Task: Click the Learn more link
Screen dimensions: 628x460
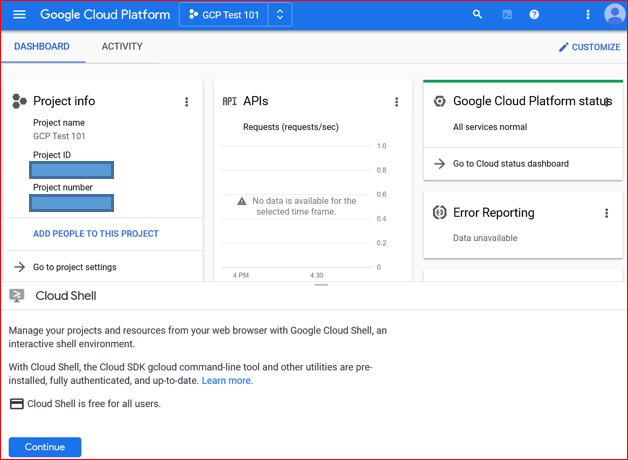Action: (227, 381)
